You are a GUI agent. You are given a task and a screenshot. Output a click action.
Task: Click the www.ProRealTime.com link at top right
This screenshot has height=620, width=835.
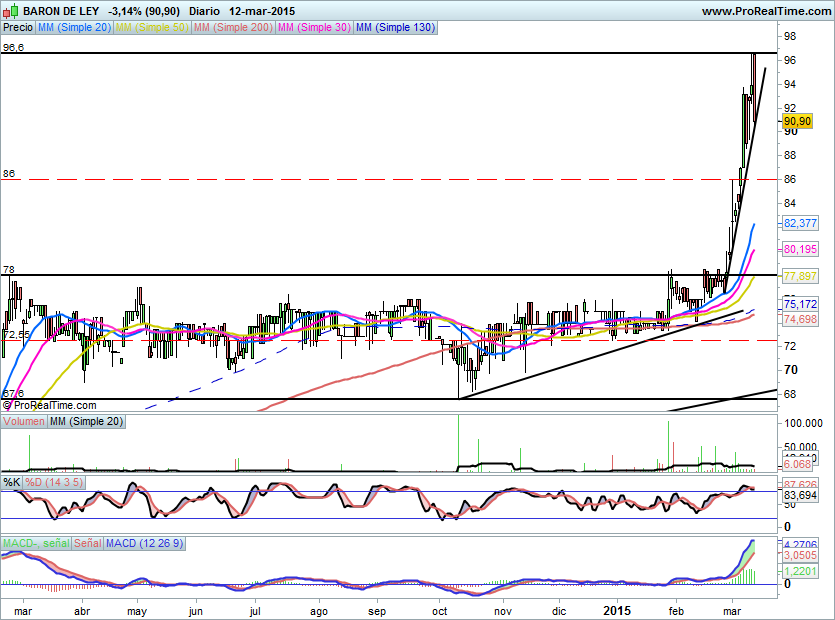765,11
